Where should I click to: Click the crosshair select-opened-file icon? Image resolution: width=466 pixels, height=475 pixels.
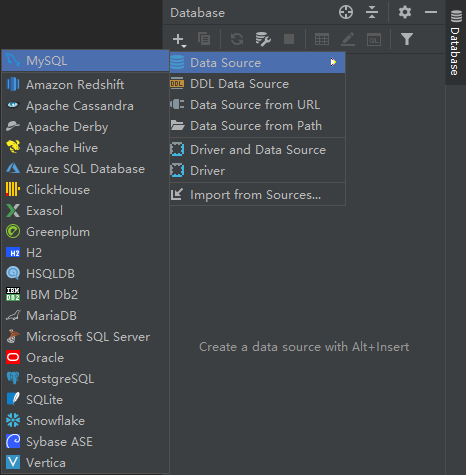pos(346,13)
